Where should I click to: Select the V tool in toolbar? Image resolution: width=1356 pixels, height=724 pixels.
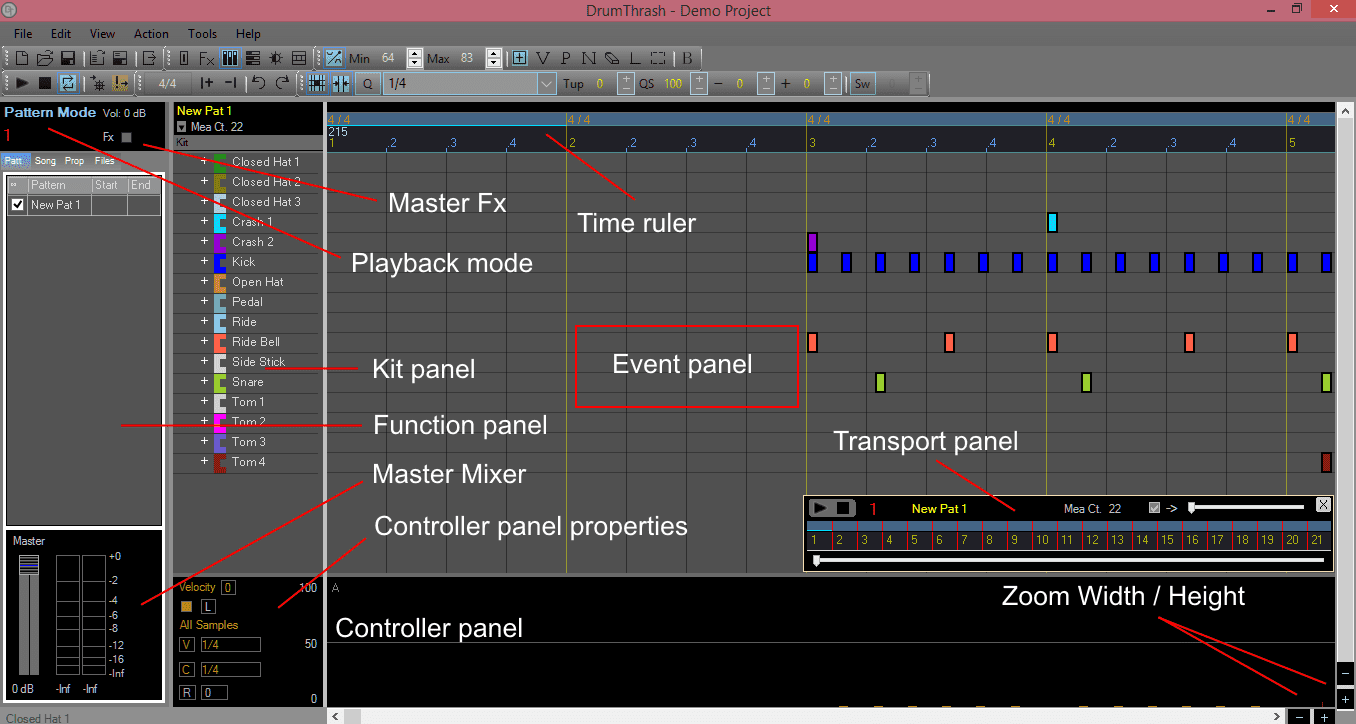tap(542, 58)
